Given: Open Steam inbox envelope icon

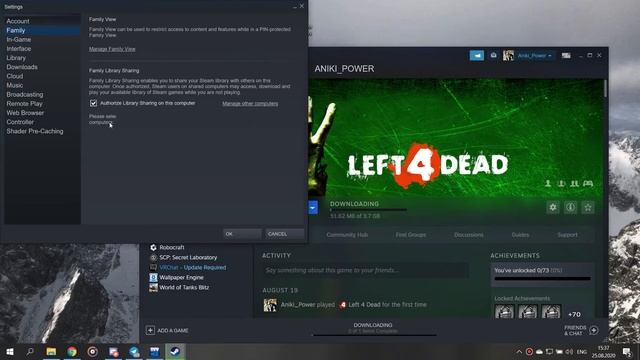Looking at the screenshot, I should 493,56.
